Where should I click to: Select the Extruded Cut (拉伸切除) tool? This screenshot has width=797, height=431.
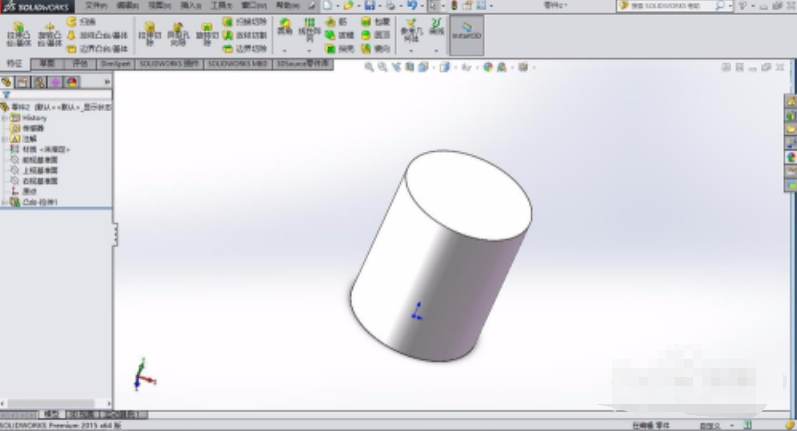(x=149, y=35)
